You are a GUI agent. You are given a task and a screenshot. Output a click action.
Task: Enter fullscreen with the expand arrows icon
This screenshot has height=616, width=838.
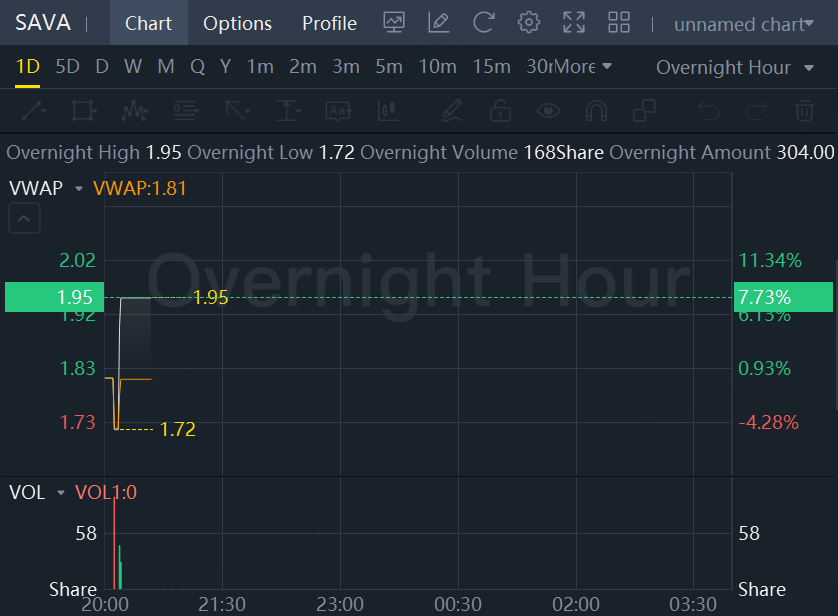pos(574,23)
